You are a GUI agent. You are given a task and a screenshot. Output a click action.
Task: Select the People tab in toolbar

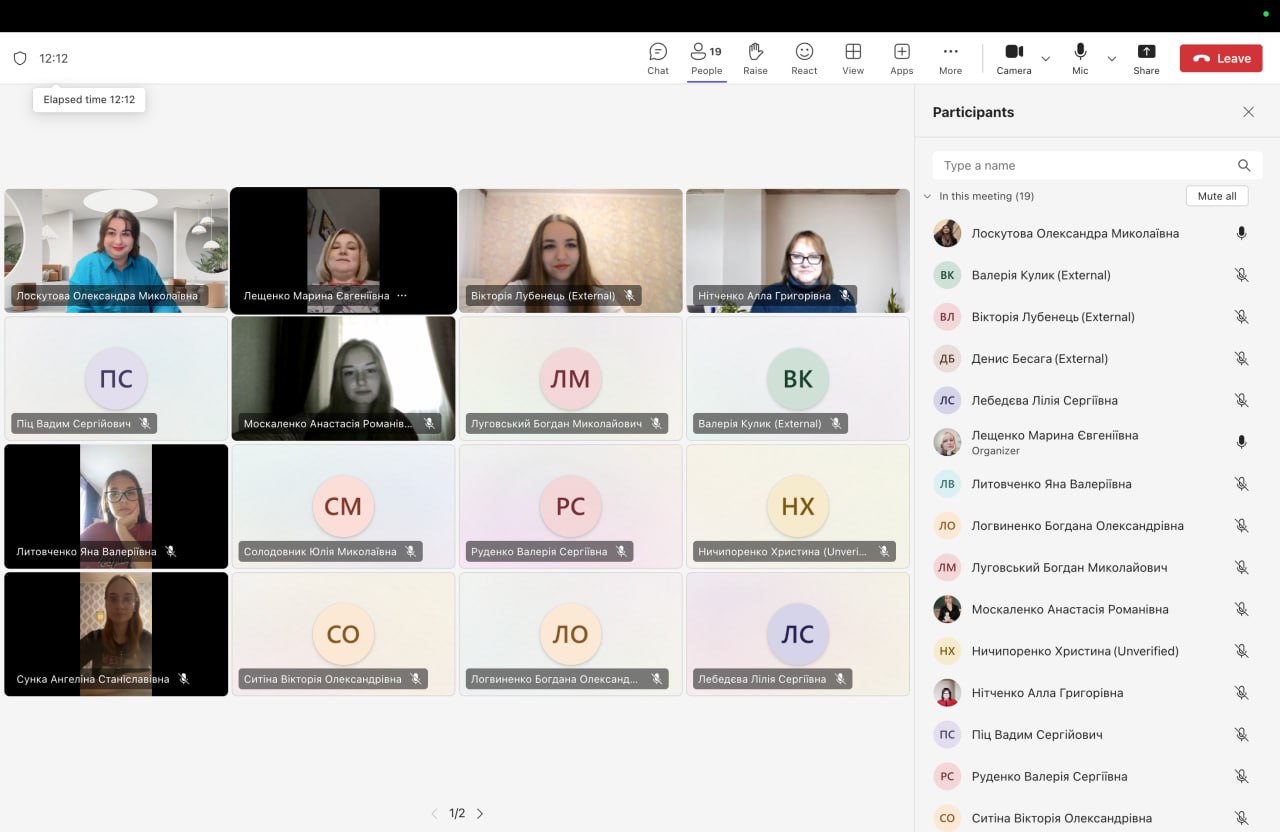[x=706, y=58]
